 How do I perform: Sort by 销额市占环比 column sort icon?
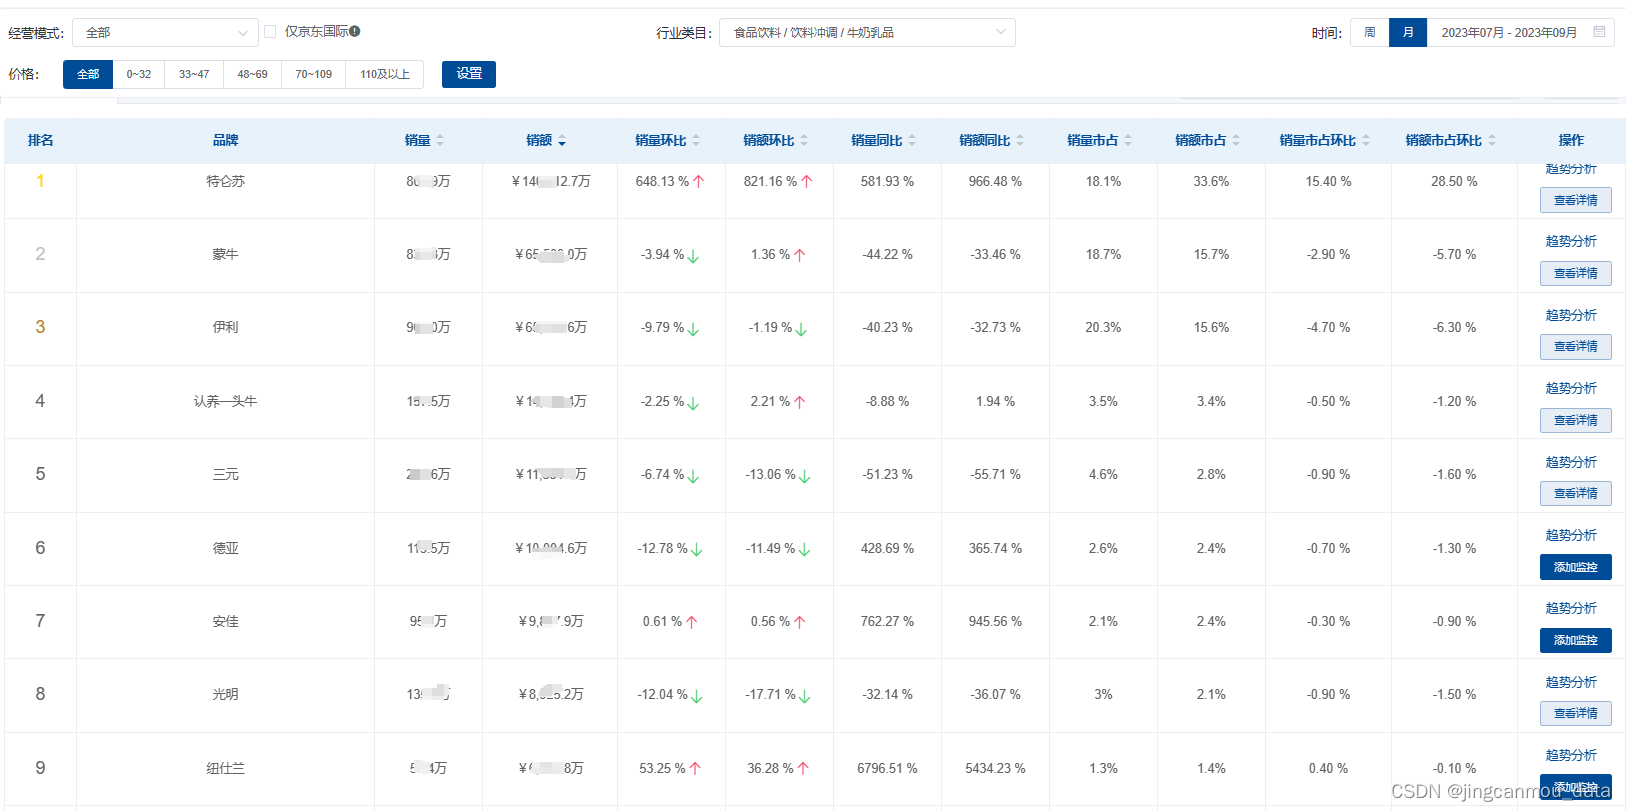tap(1492, 141)
